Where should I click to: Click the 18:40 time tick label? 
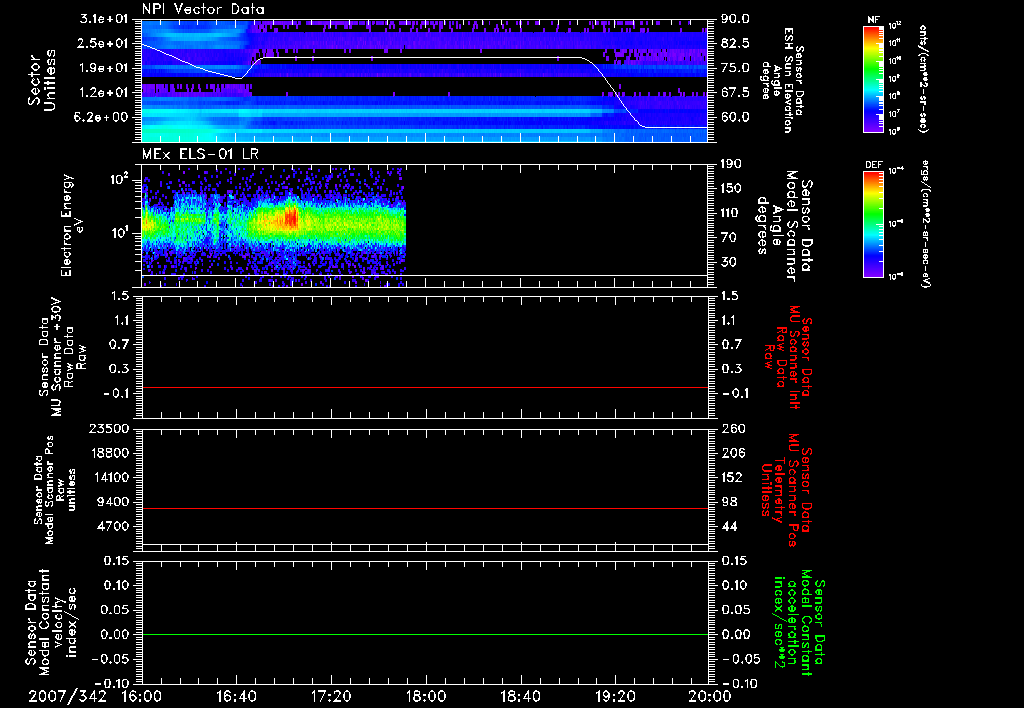tap(520, 696)
